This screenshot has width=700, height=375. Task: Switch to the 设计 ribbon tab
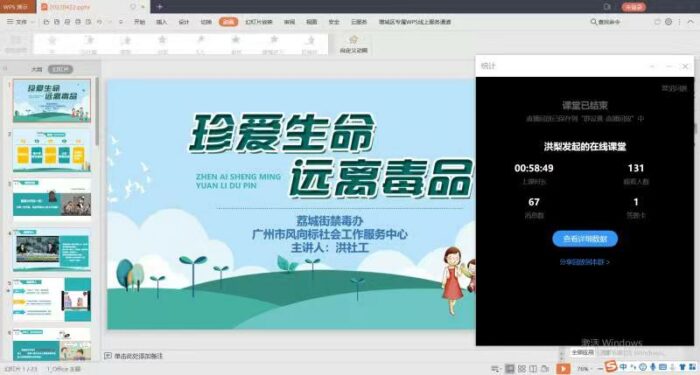coord(184,21)
